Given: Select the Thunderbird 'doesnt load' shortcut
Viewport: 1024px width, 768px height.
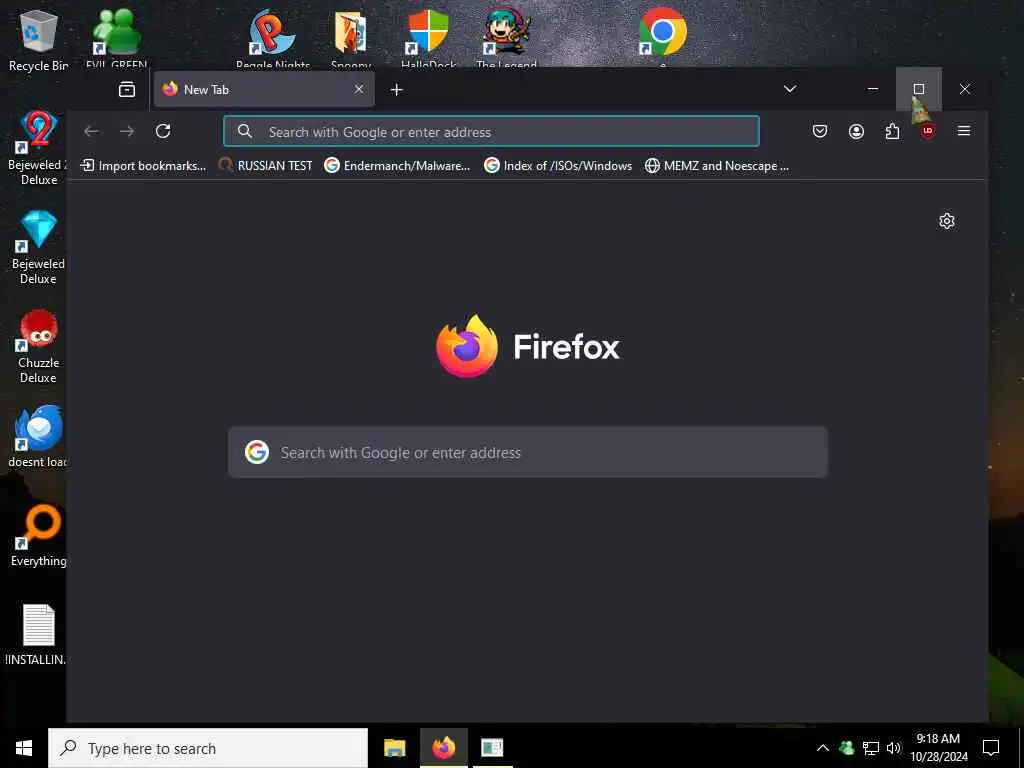Looking at the screenshot, I should tap(38, 436).
